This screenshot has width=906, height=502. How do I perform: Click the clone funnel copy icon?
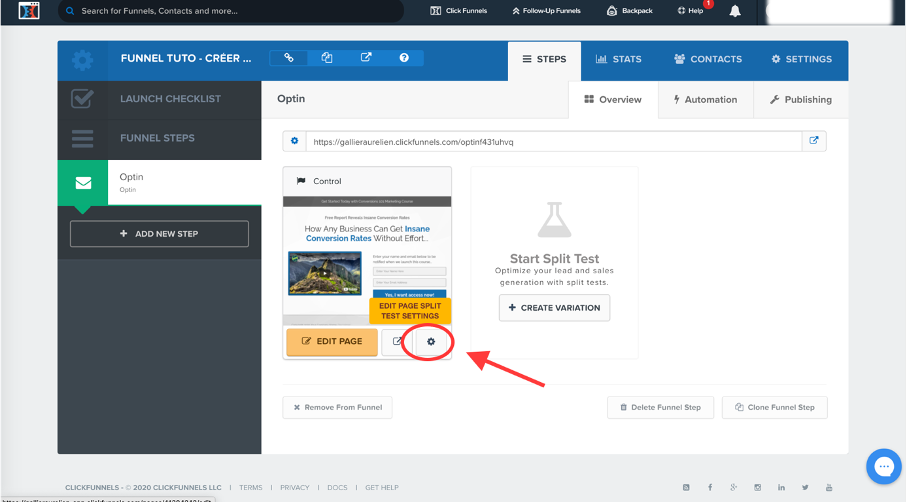pyautogui.click(x=327, y=58)
